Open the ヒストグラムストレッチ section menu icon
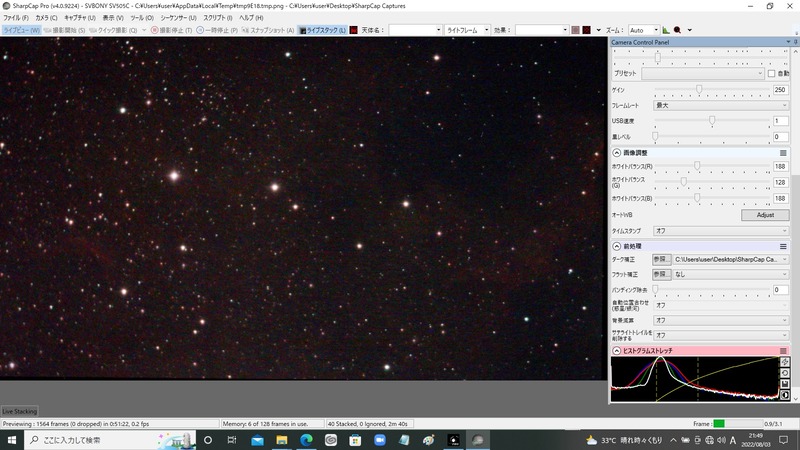This screenshot has height=450, width=800. [783, 351]
